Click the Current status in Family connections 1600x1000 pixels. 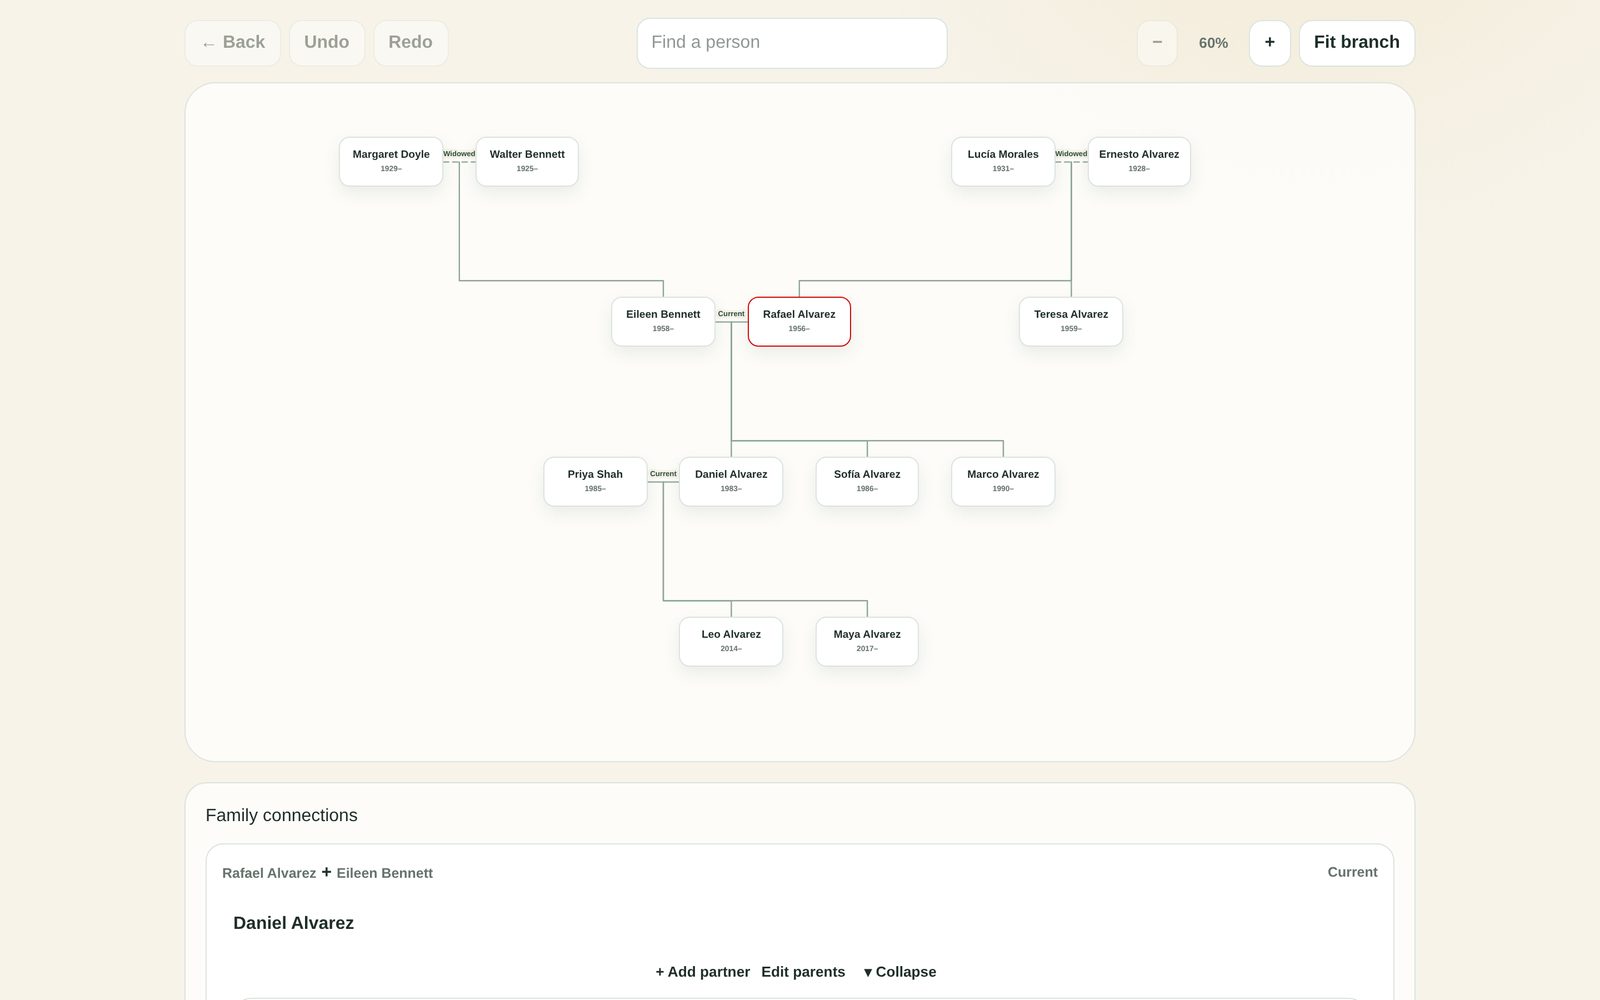click(1352, 872)
